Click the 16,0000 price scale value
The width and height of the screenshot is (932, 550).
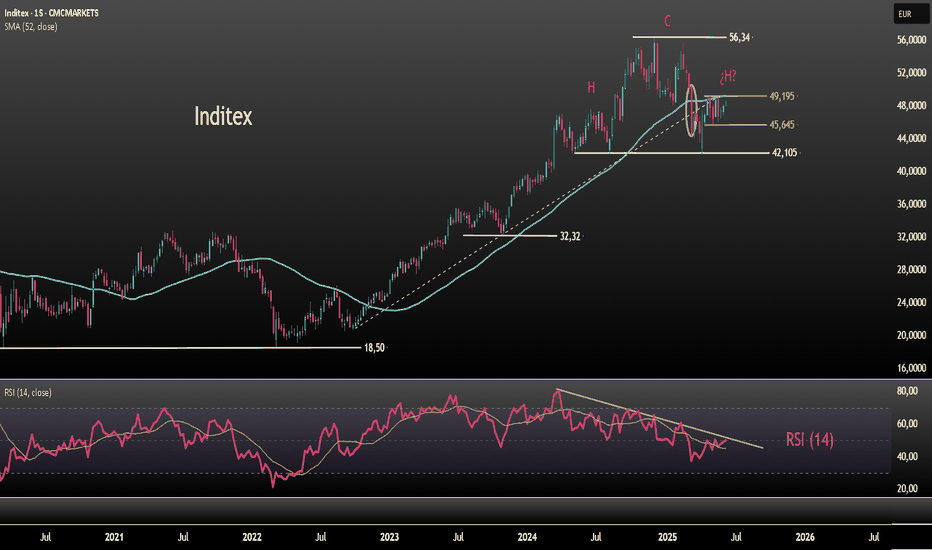click(x=911, y=368)
